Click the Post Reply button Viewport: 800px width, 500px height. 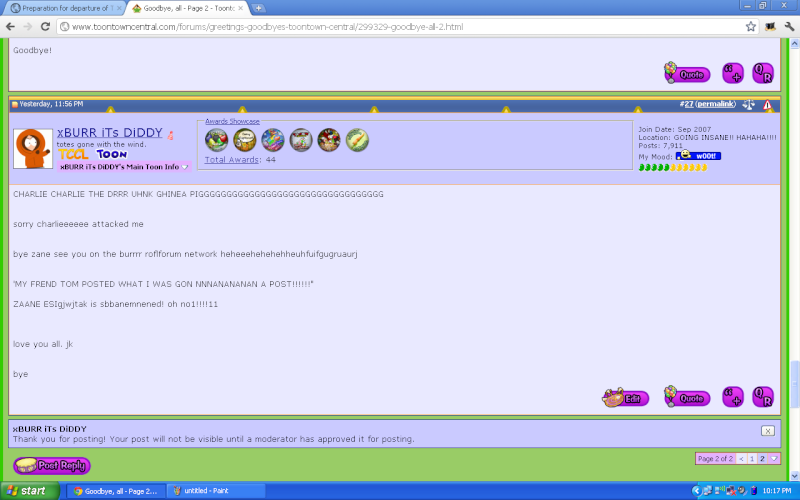click(x=52, y=465)
